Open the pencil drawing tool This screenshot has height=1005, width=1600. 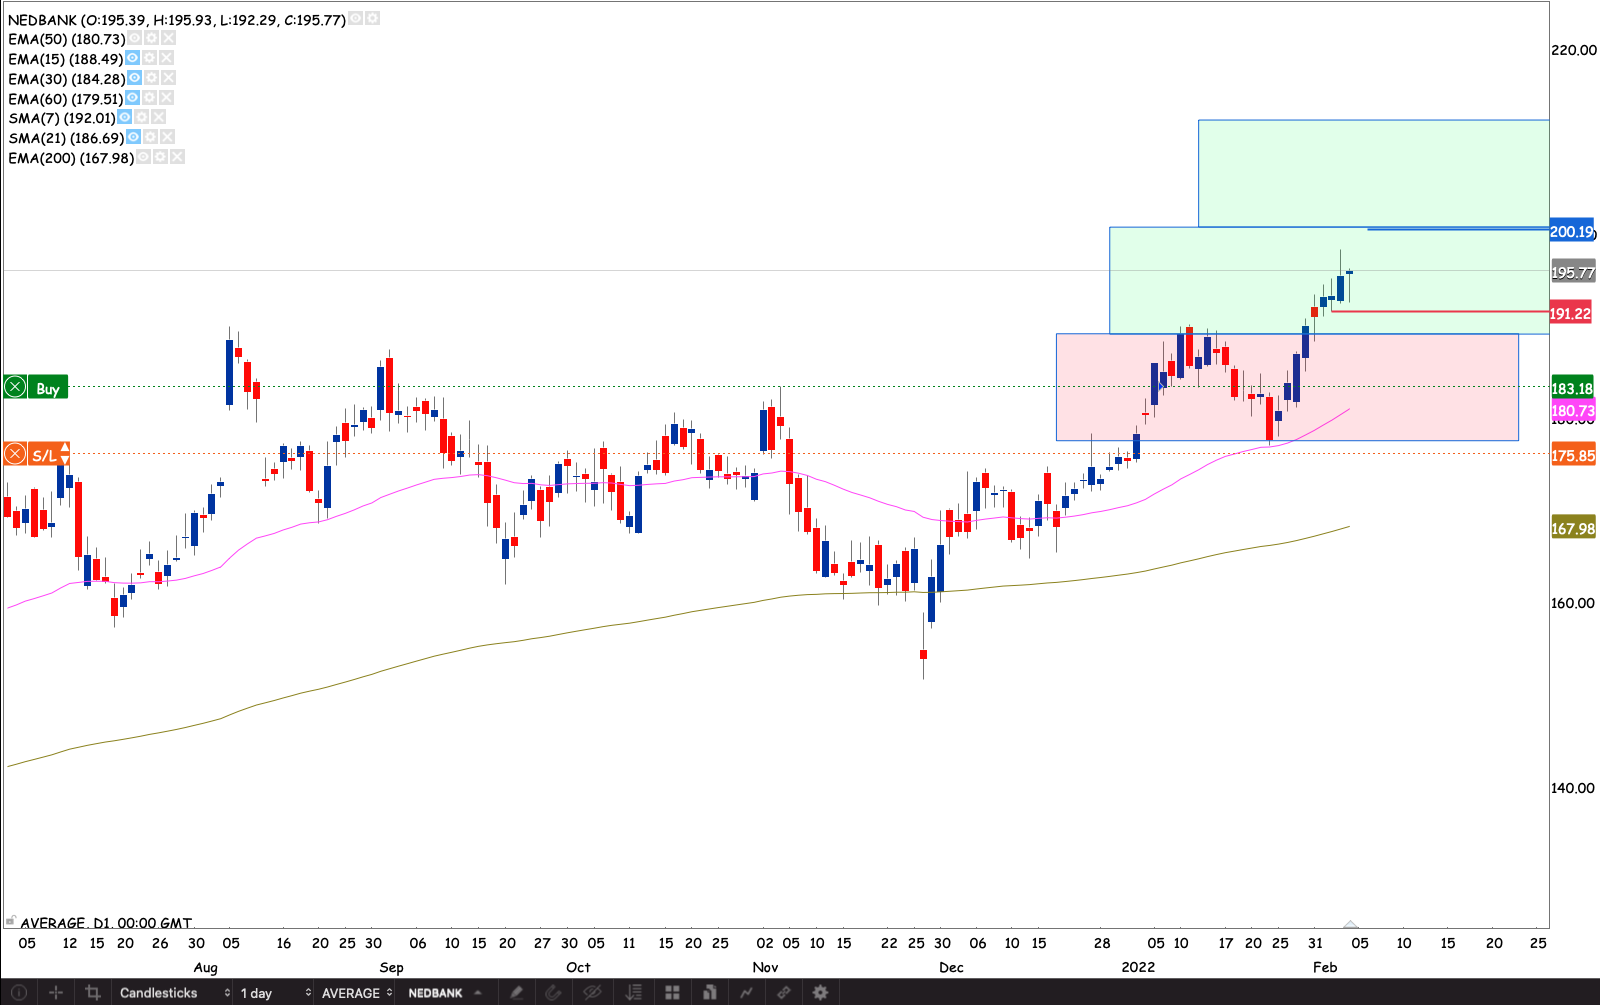516,992
